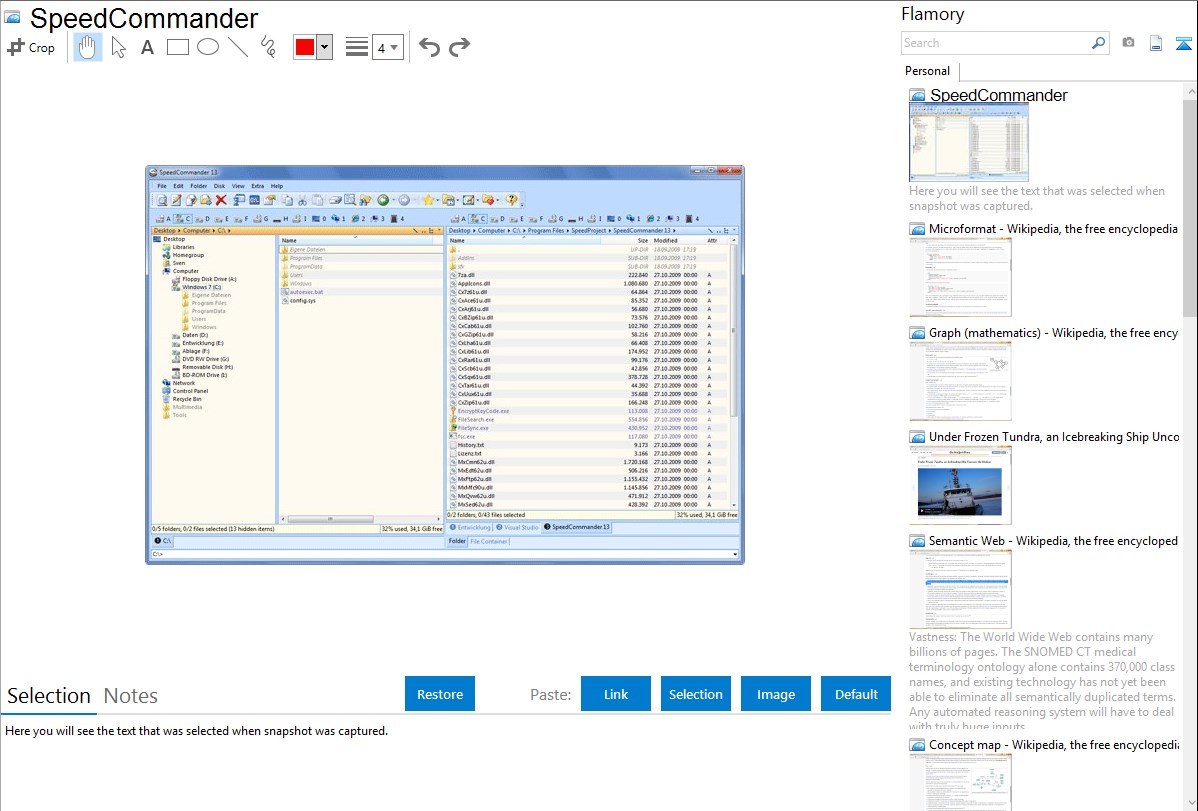
Task: Click 'Semantic Web - Wikipedia' snapshot title
Action: pyautogui.click(x=1053, y=540)
